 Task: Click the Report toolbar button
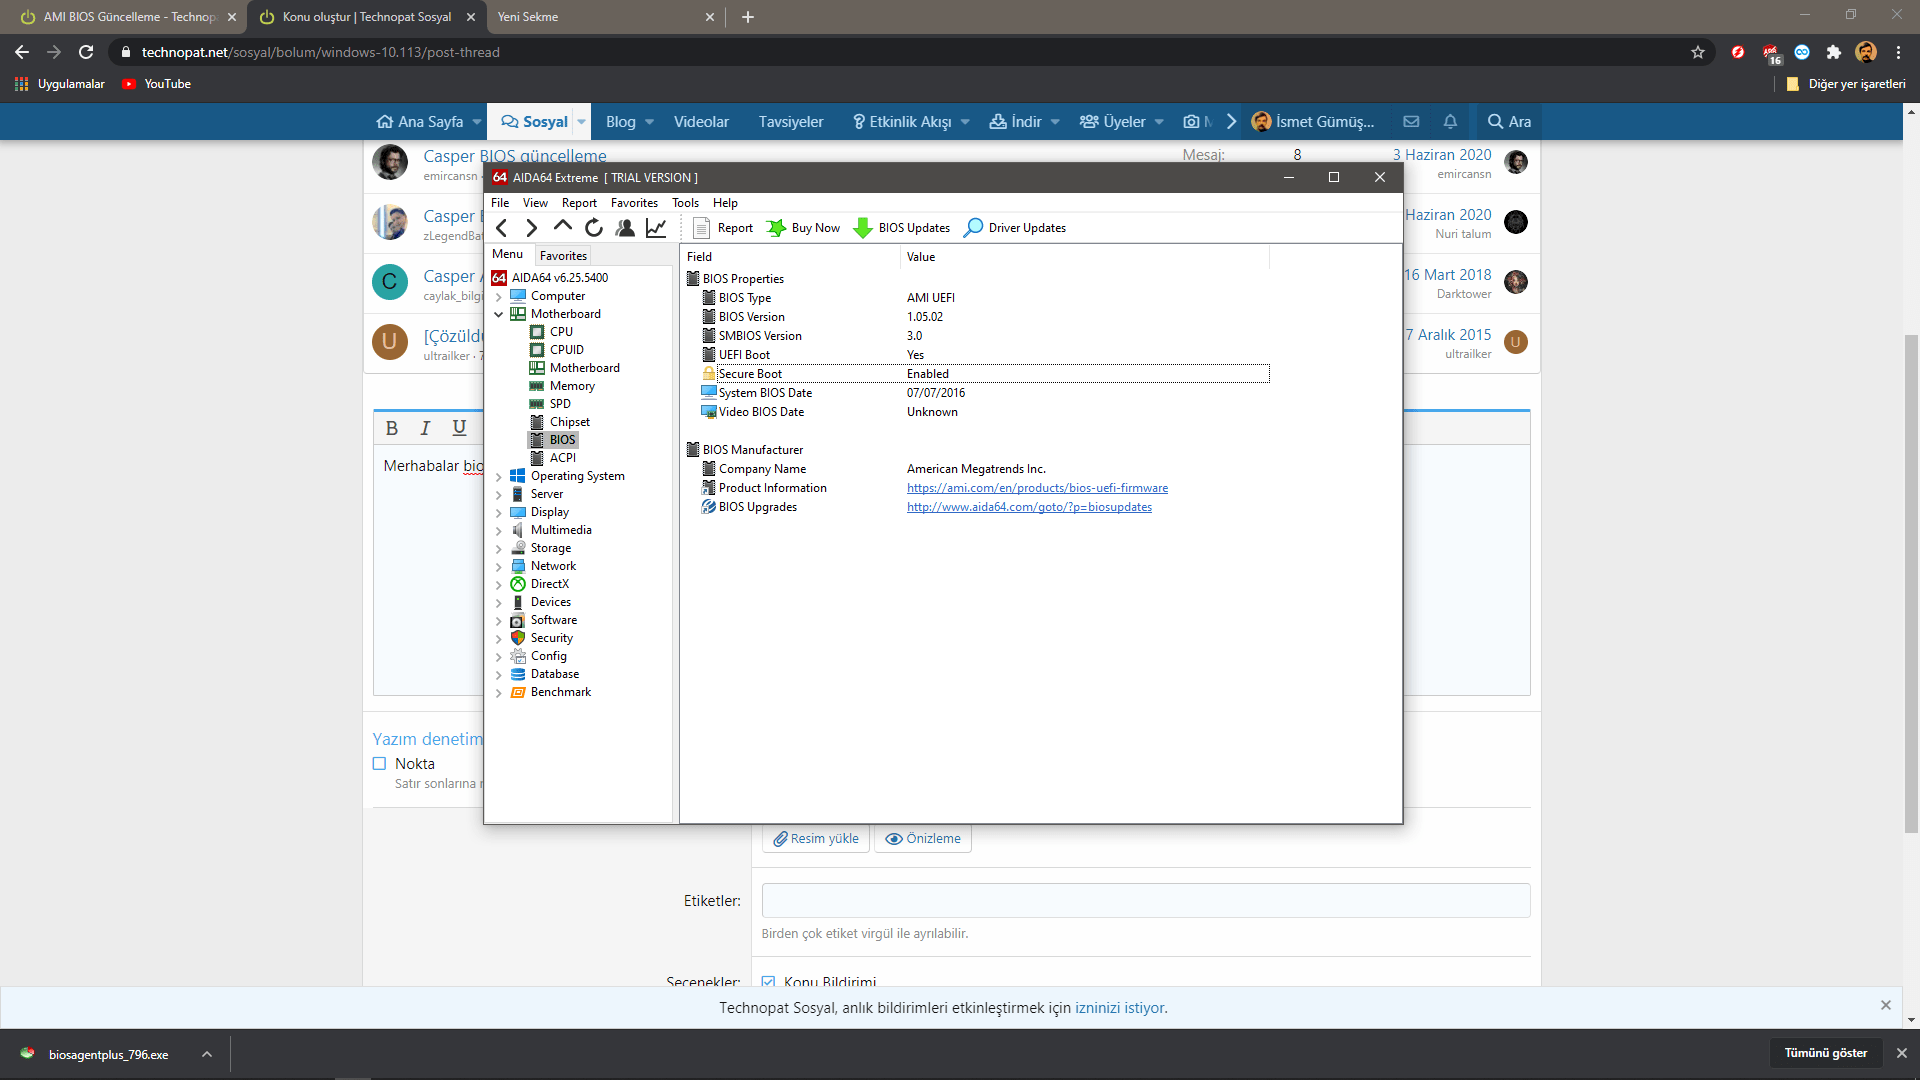click(x=723, y=228)
